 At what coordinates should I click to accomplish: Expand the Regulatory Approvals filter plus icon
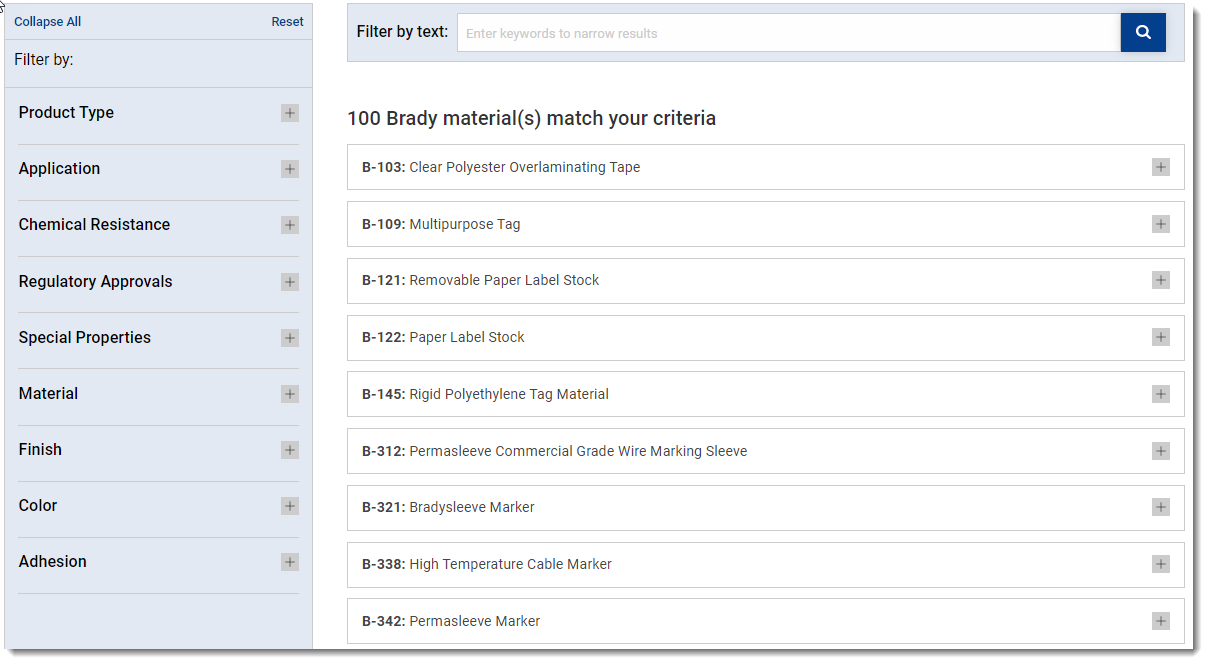290,282
